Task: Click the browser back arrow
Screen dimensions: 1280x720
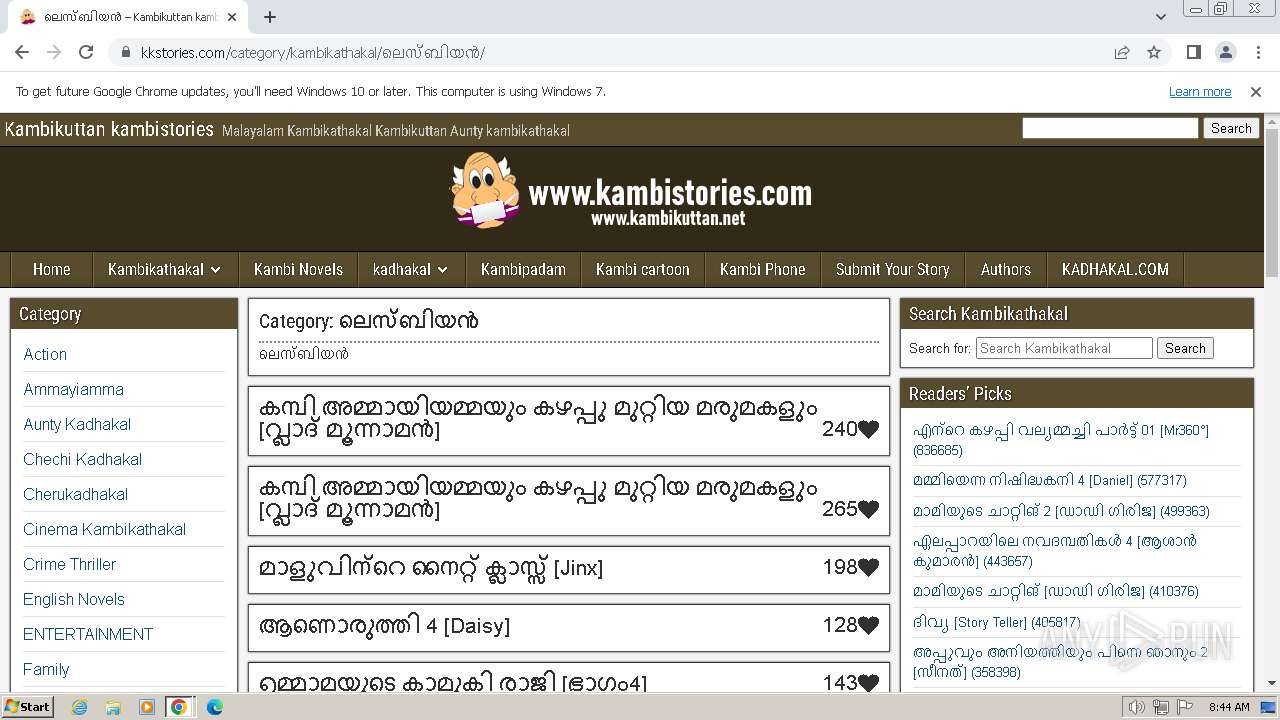Action: 22,52
